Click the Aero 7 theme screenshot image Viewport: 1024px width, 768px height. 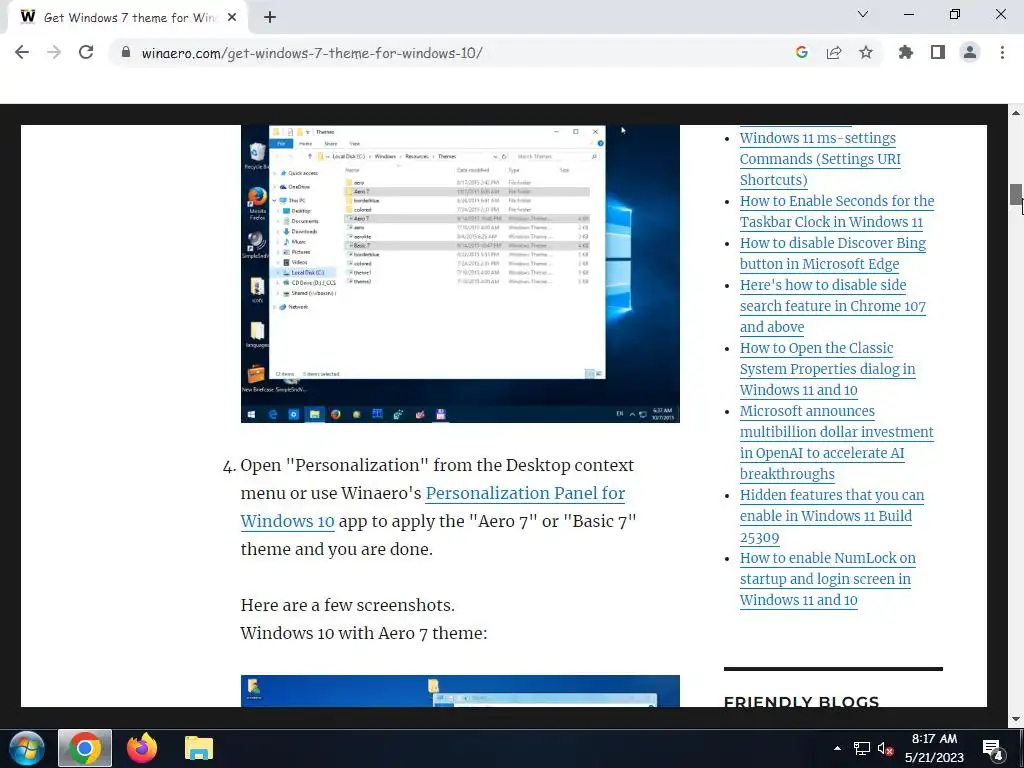(460, 691)
